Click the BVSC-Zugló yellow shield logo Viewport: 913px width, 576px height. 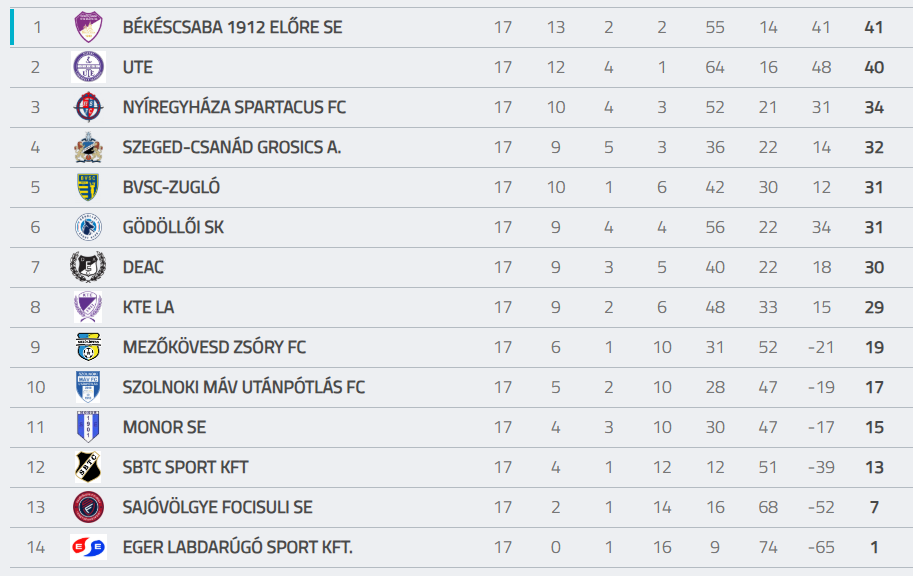coord(88,187)
